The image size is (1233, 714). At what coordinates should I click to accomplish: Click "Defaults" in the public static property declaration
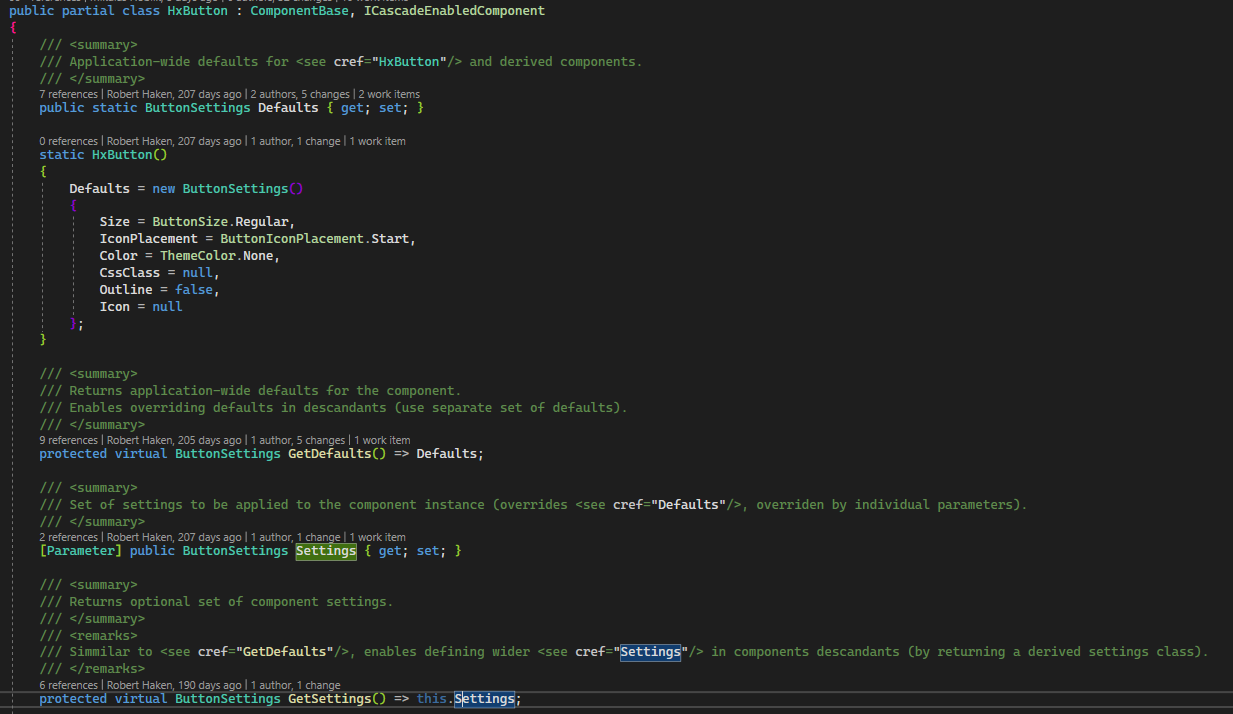[288, 108]
